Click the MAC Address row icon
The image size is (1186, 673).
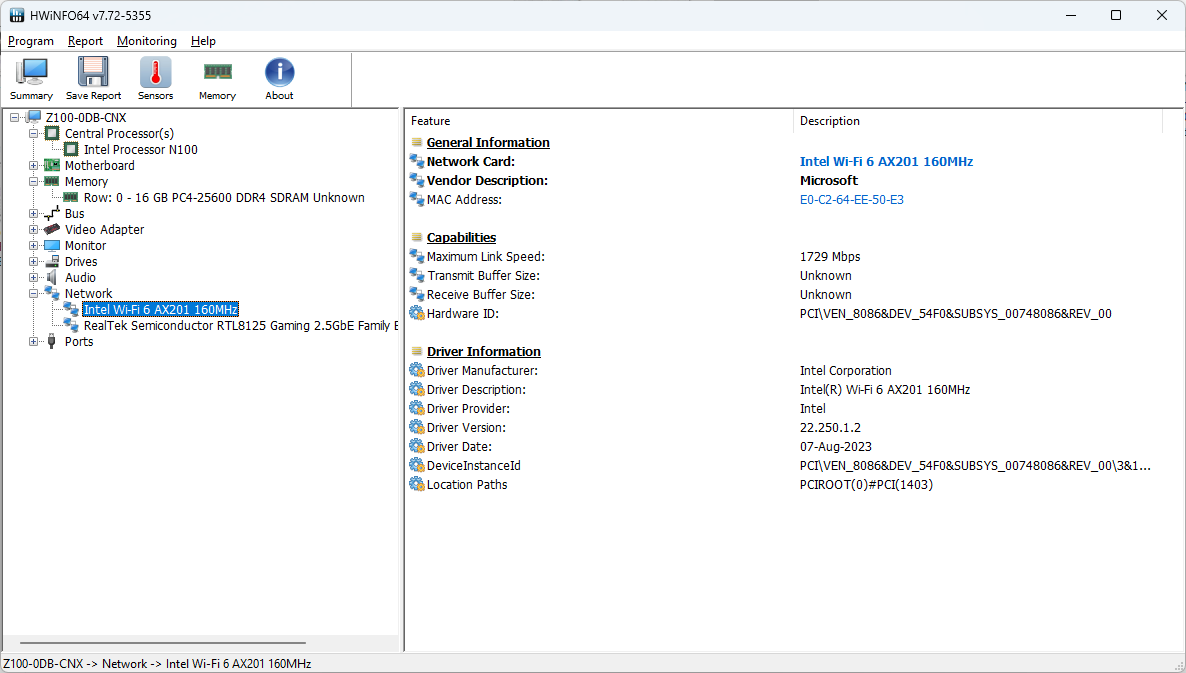[417, 199]
